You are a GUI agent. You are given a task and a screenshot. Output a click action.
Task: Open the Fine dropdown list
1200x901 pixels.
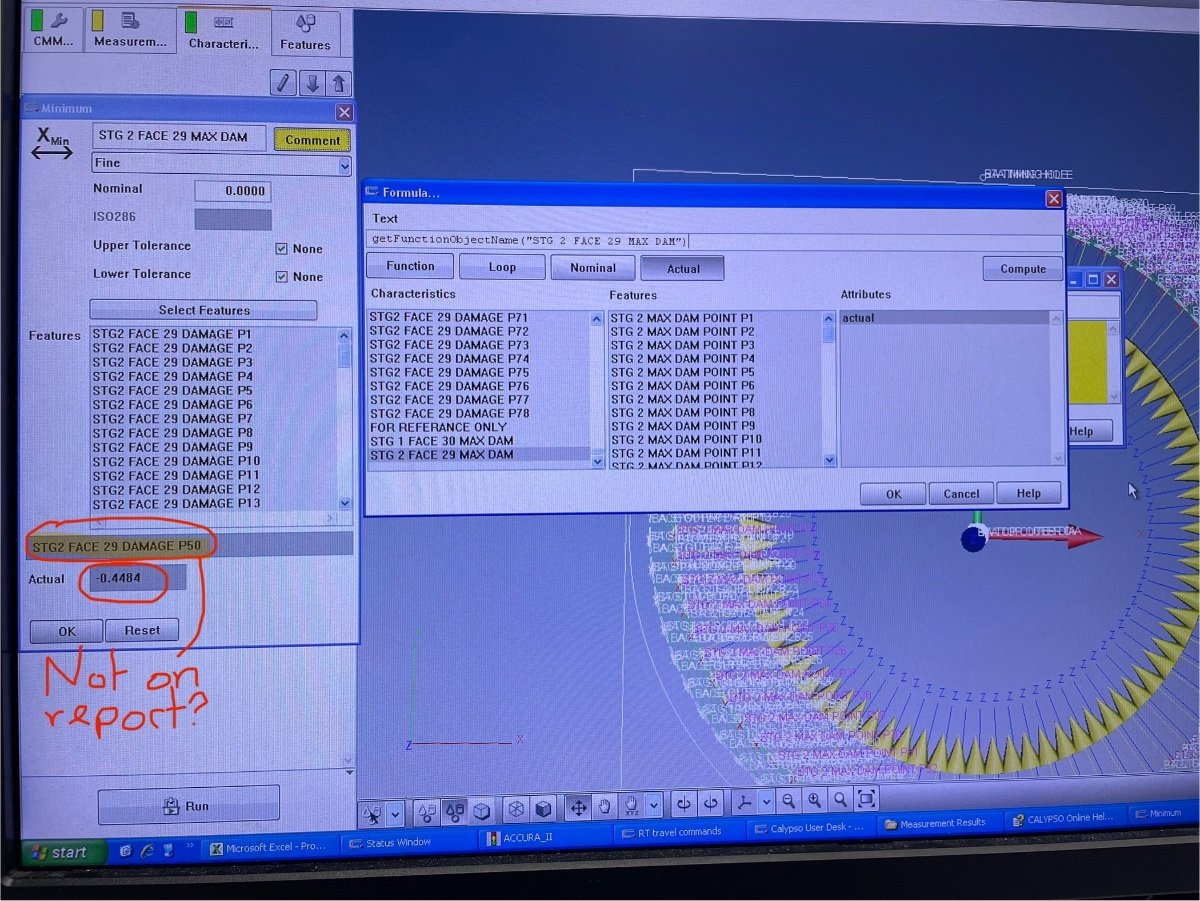[345, 165]
